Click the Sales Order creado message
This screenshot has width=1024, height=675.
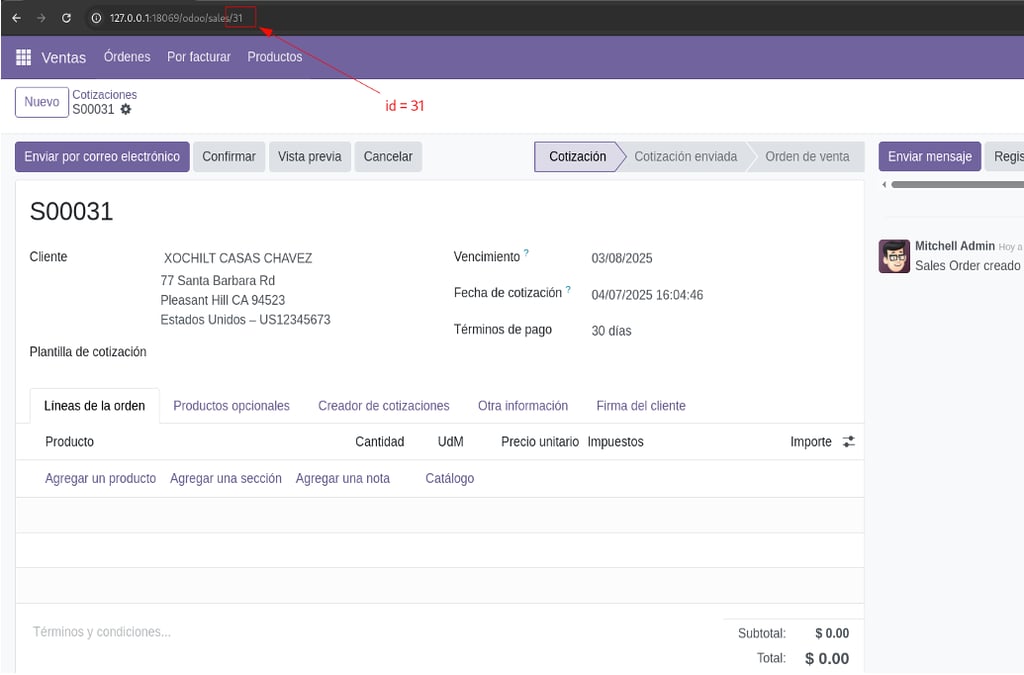click(x=967, y=266)
